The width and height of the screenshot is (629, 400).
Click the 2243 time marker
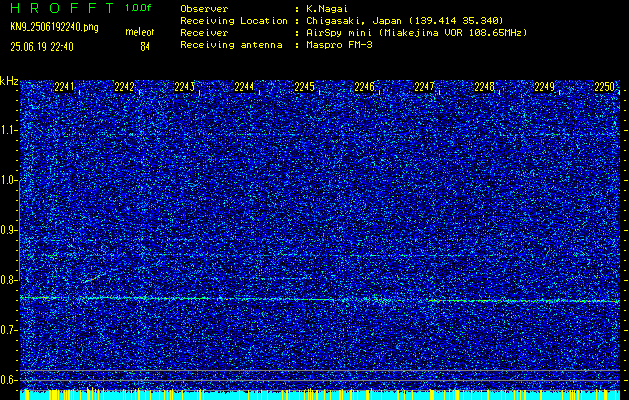click(x=185, y=87)
